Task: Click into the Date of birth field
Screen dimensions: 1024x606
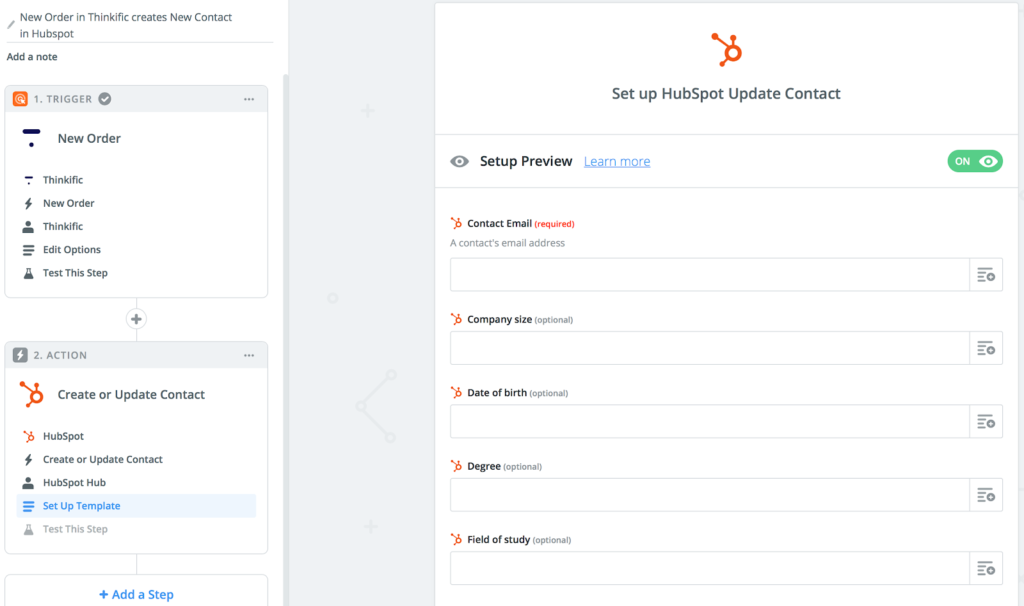Action: [709, 421]
